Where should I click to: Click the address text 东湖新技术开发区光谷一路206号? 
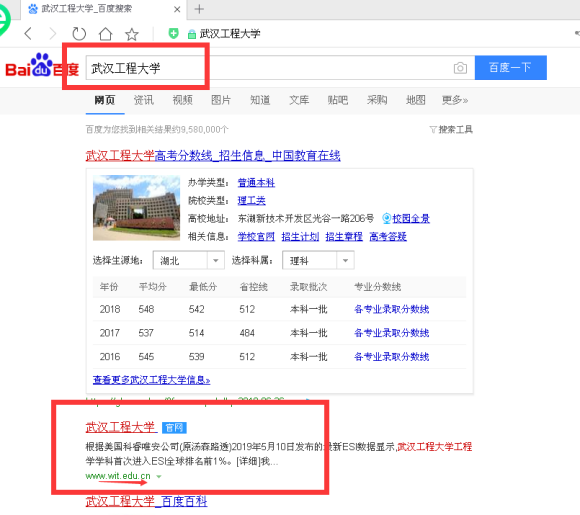pyautogui.click(x=306, y=218)
